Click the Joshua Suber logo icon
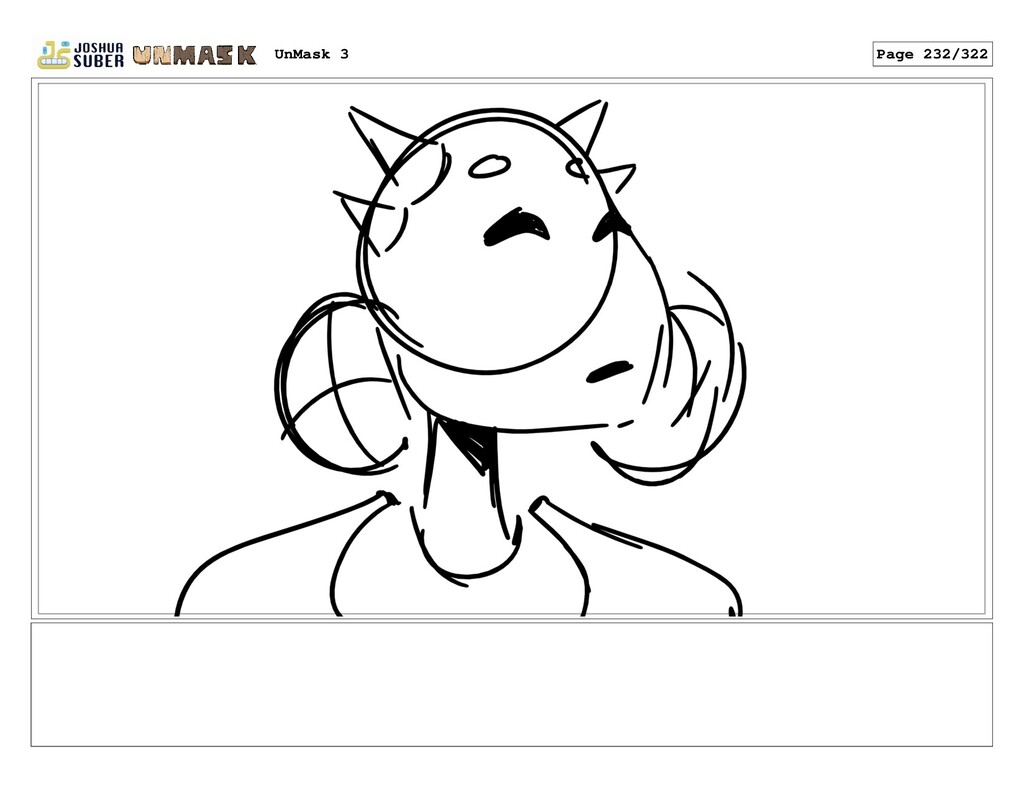The image size is (1024, 793). (x=80, y=55)
